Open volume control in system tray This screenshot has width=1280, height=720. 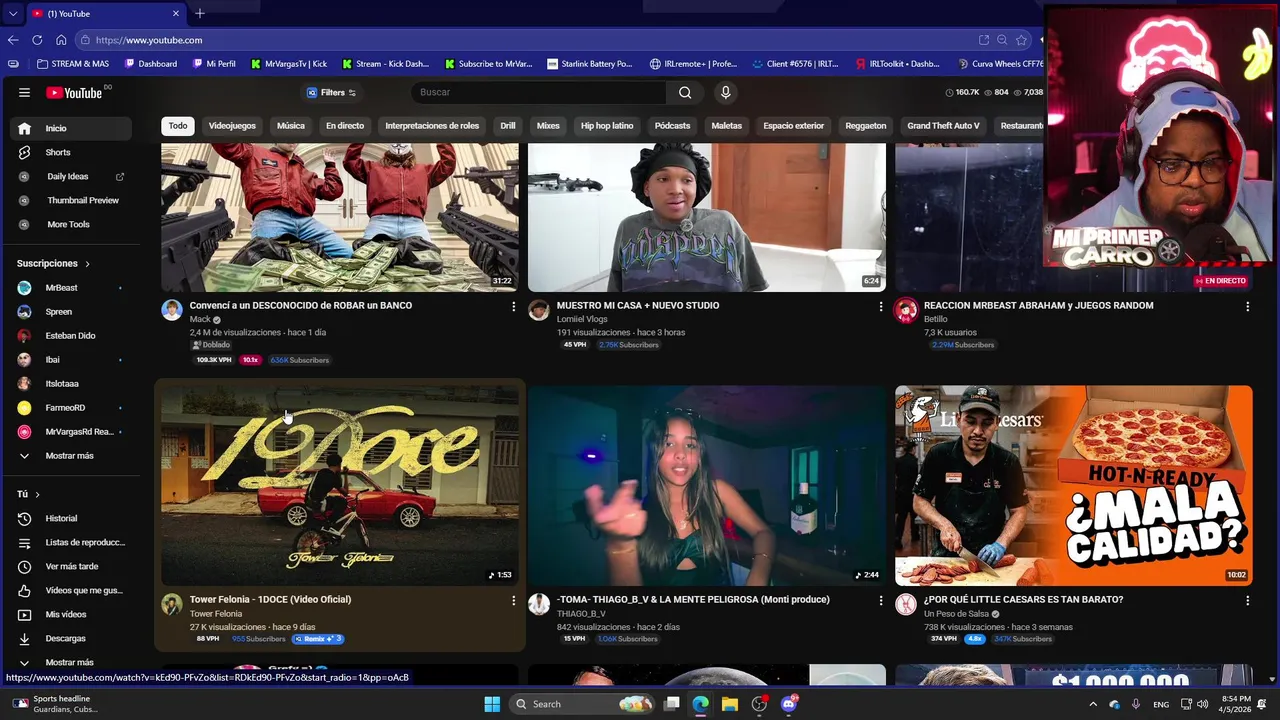click(1202, 704)
